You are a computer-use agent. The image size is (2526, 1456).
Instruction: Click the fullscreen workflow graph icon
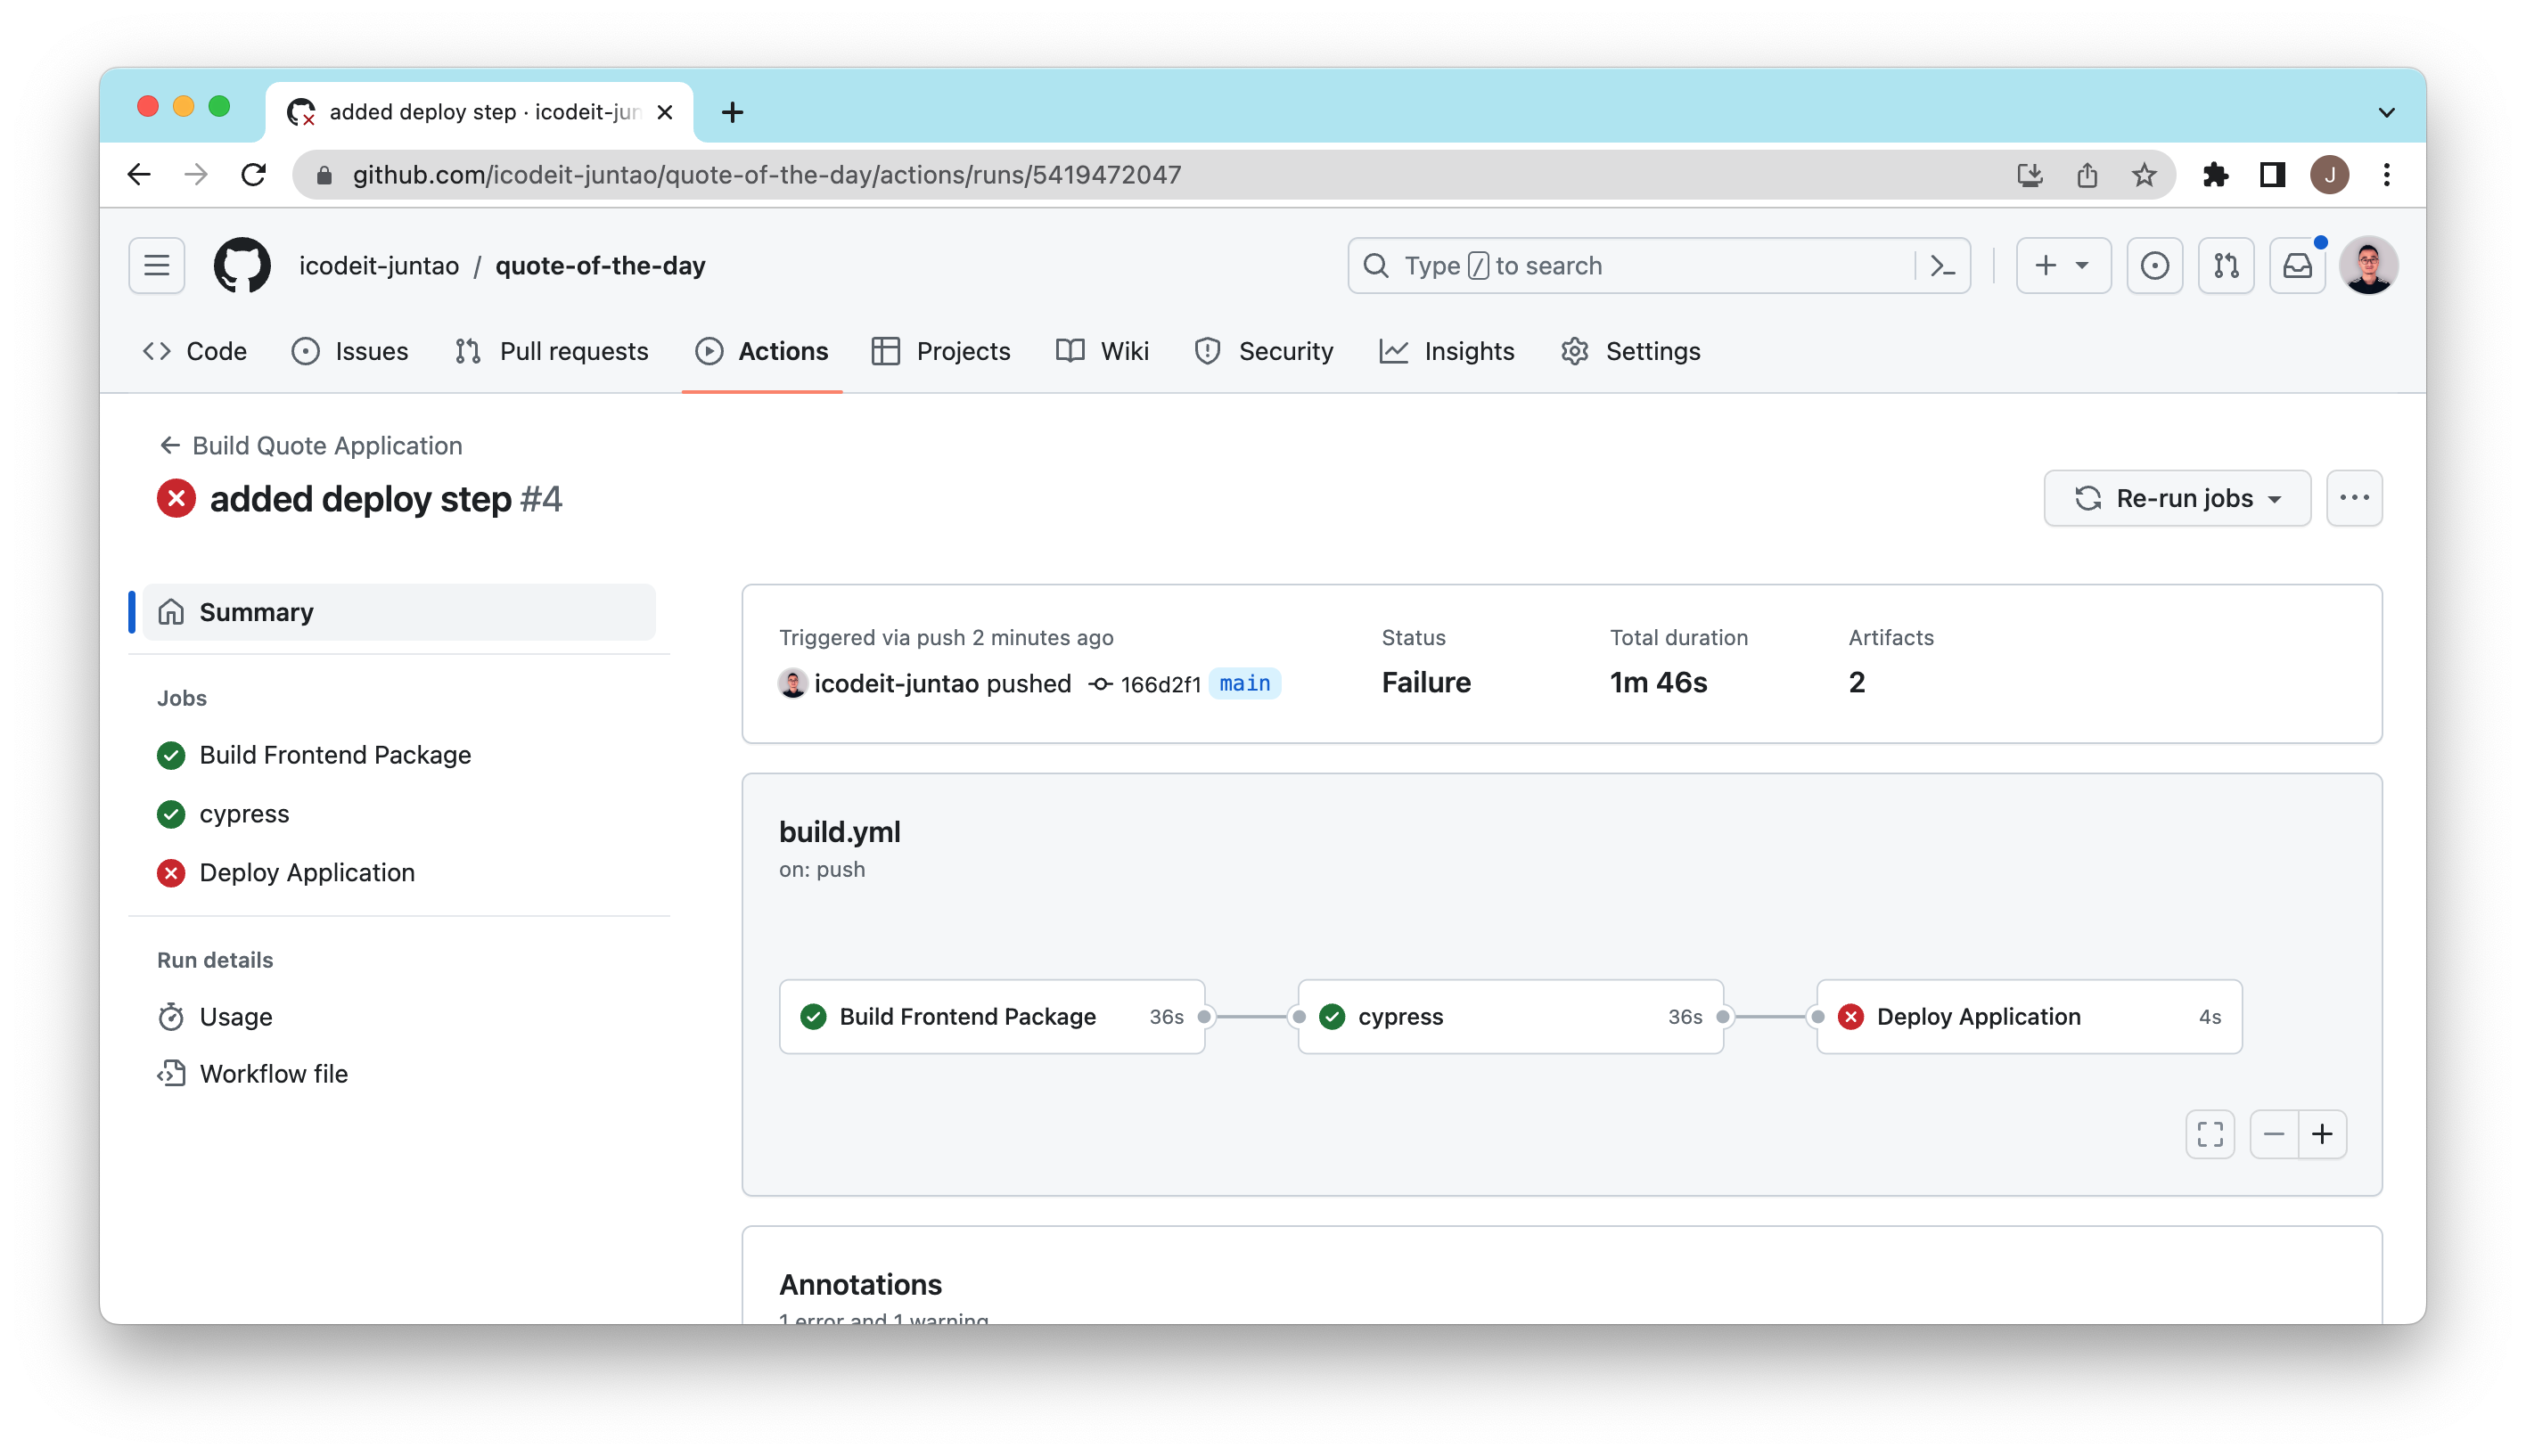pyautogui.click(x=2210, y=1134)
